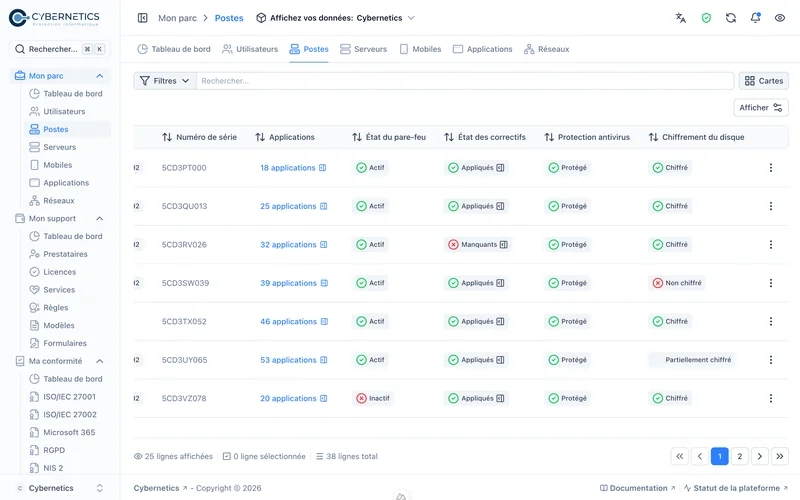This screenshot has width=800, height=500.
Task: Click Mon parc breadcrumb
Action: (x=177, y=18)
